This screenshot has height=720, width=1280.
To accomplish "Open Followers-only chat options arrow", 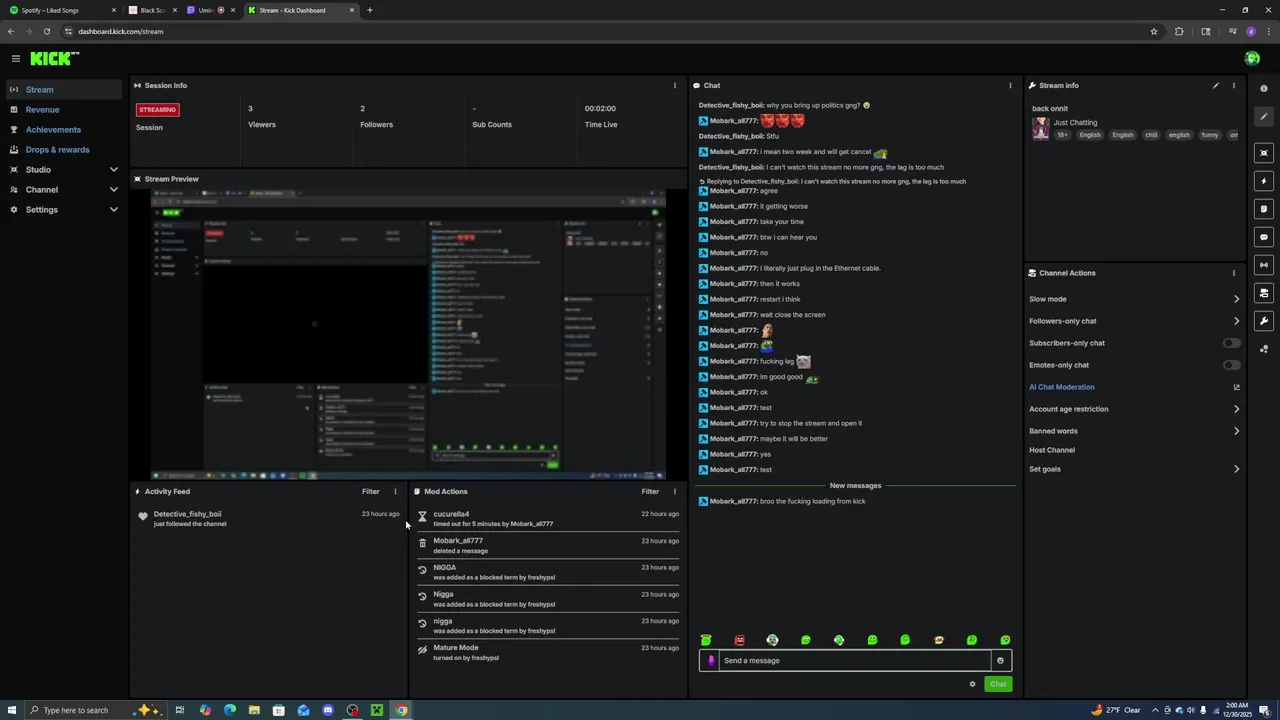I will (1236, 321).
